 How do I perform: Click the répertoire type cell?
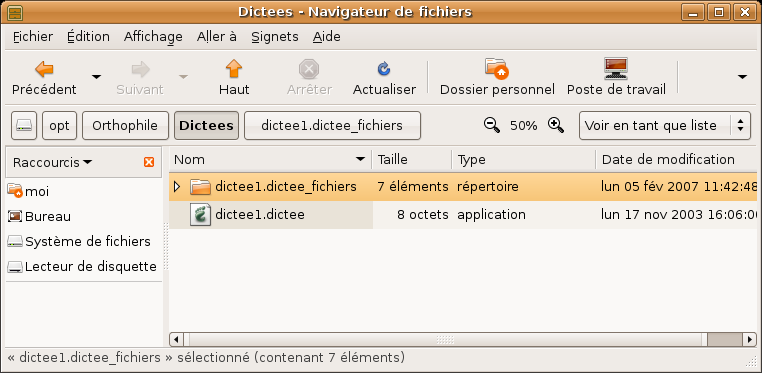coord(488,186)
